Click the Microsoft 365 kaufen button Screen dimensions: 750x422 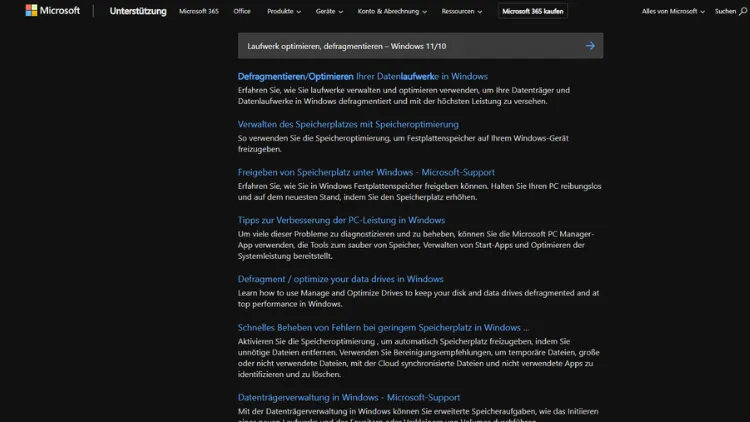532,11
